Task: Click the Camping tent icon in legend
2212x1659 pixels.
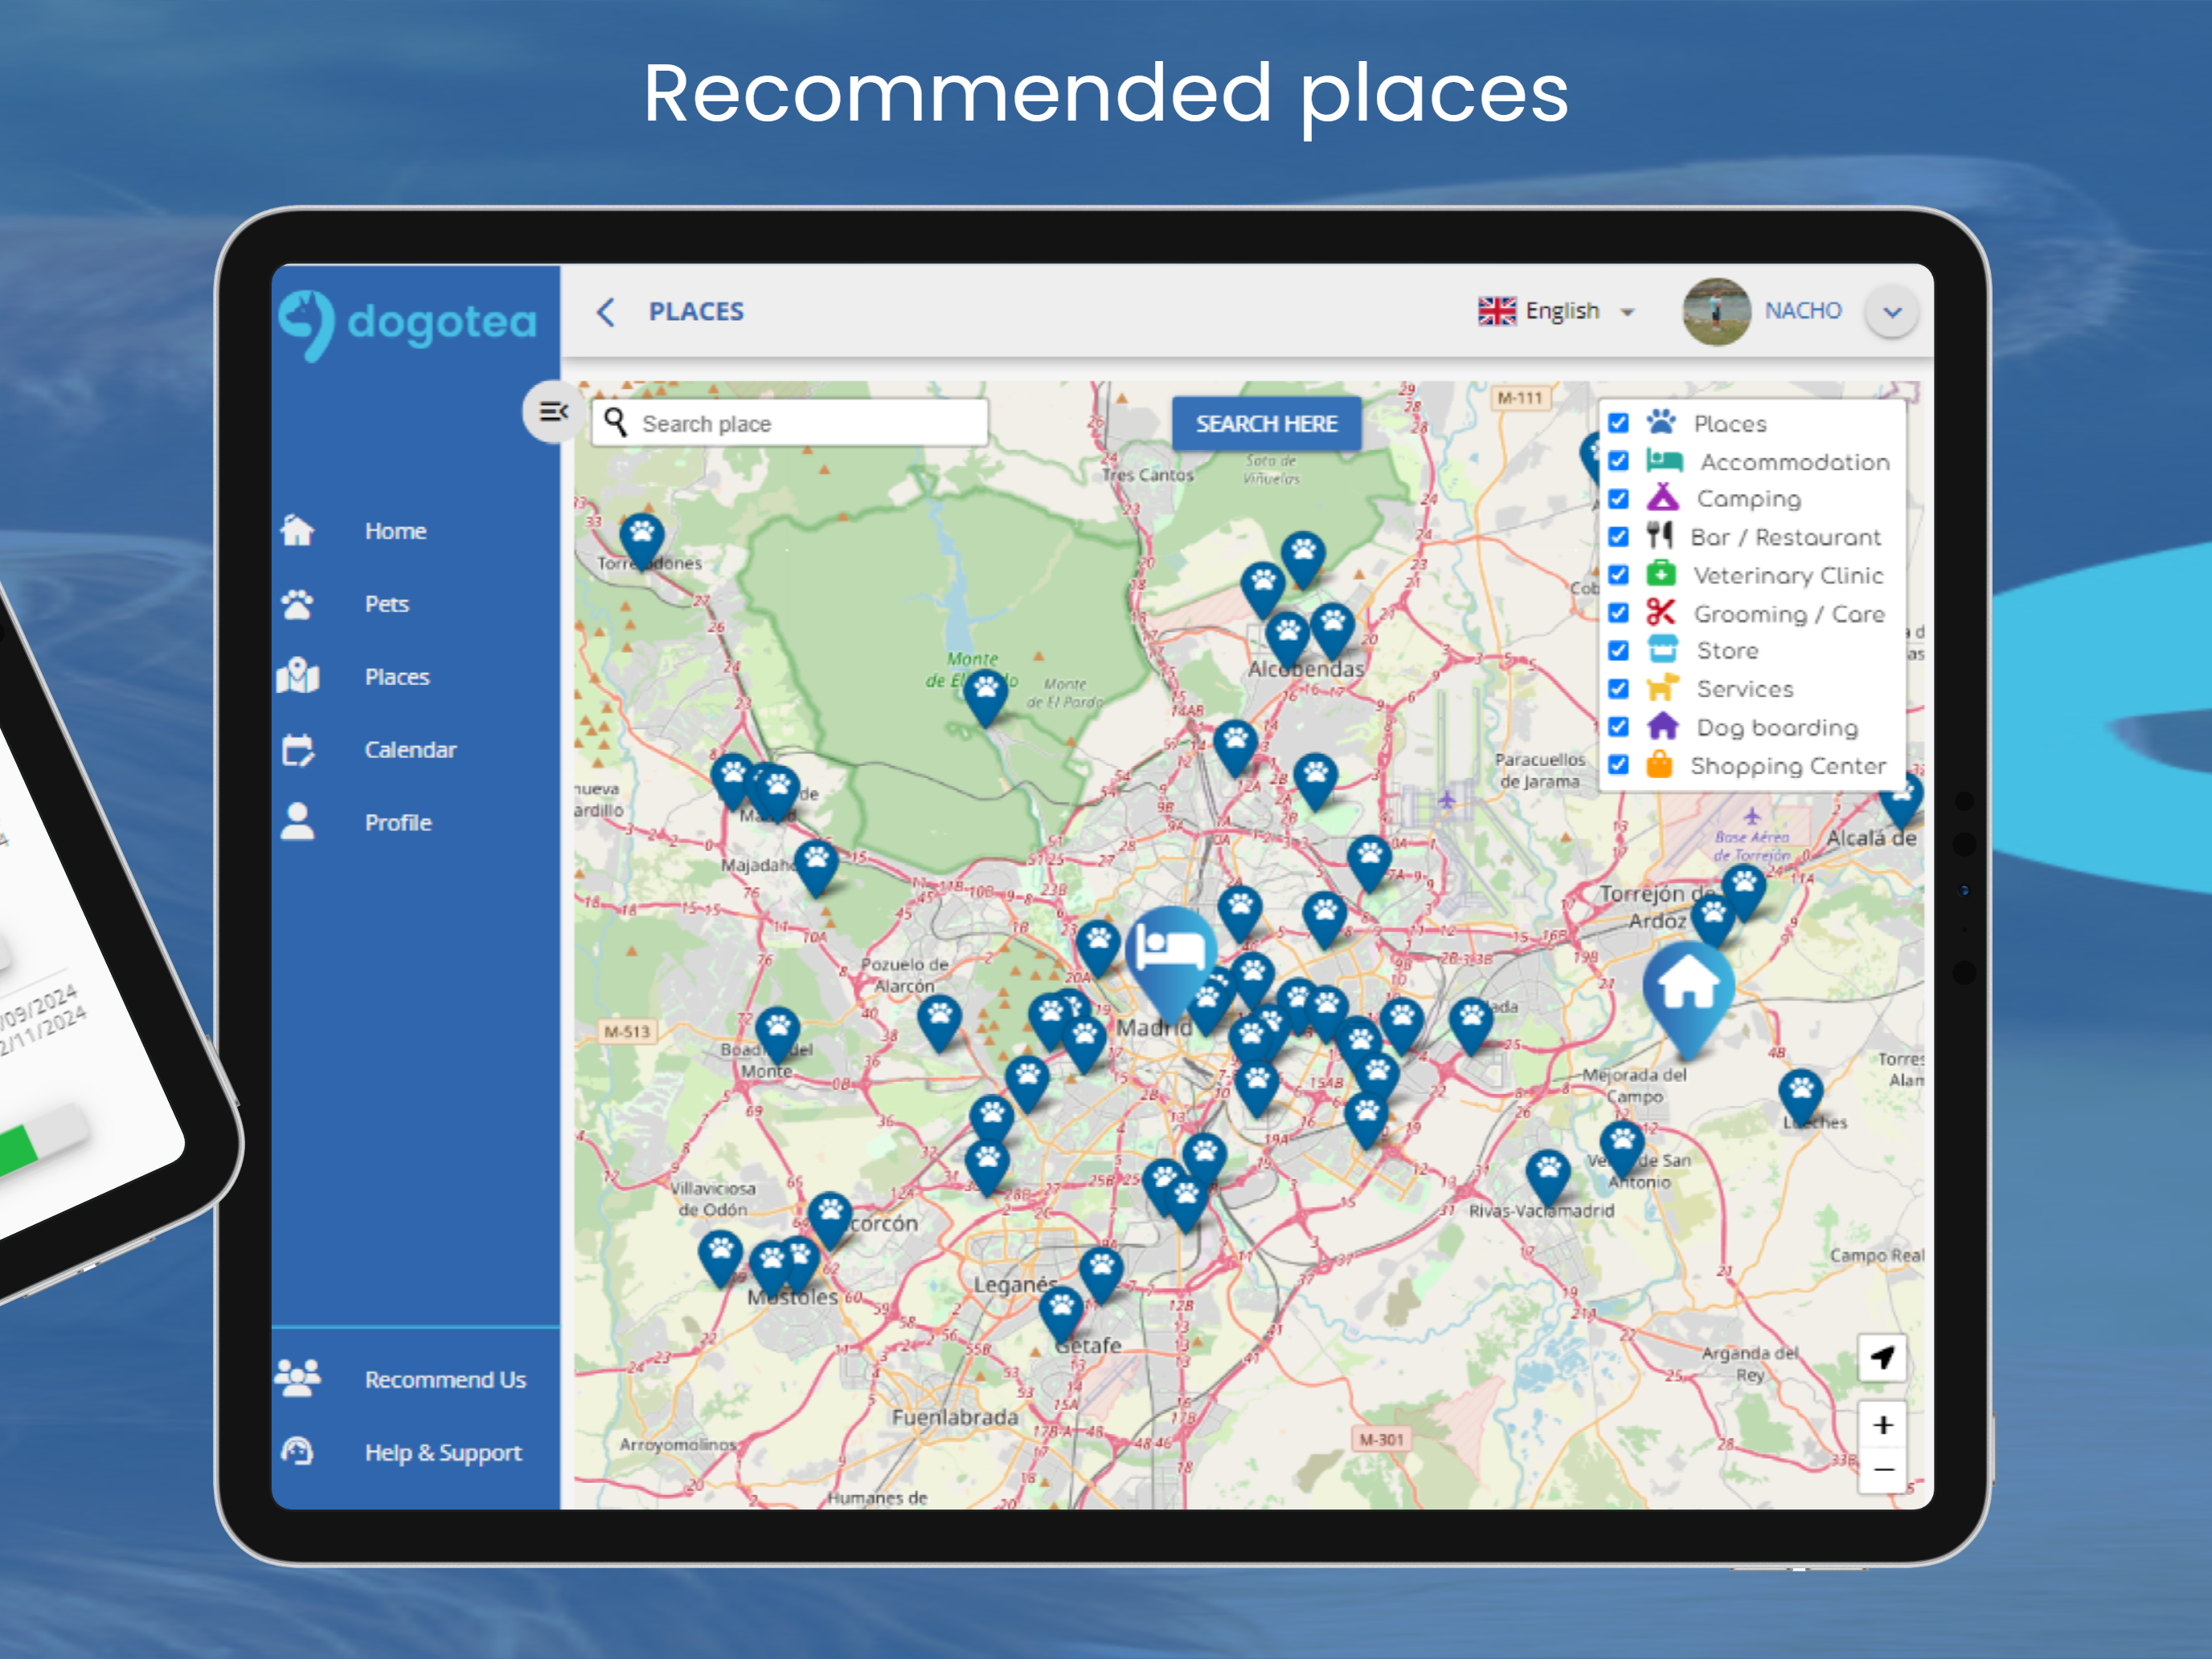Action: pos(1662,497)
